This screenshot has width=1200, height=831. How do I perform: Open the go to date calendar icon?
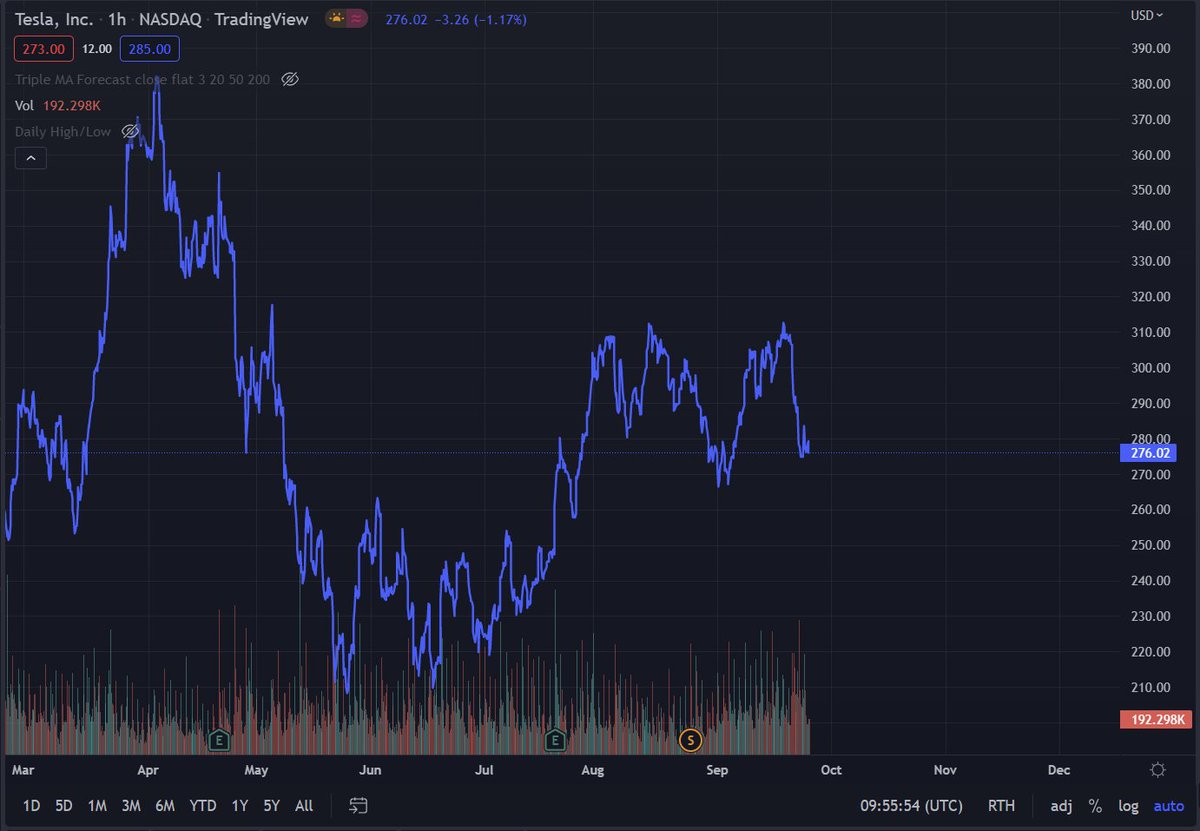tap(359, 806)
